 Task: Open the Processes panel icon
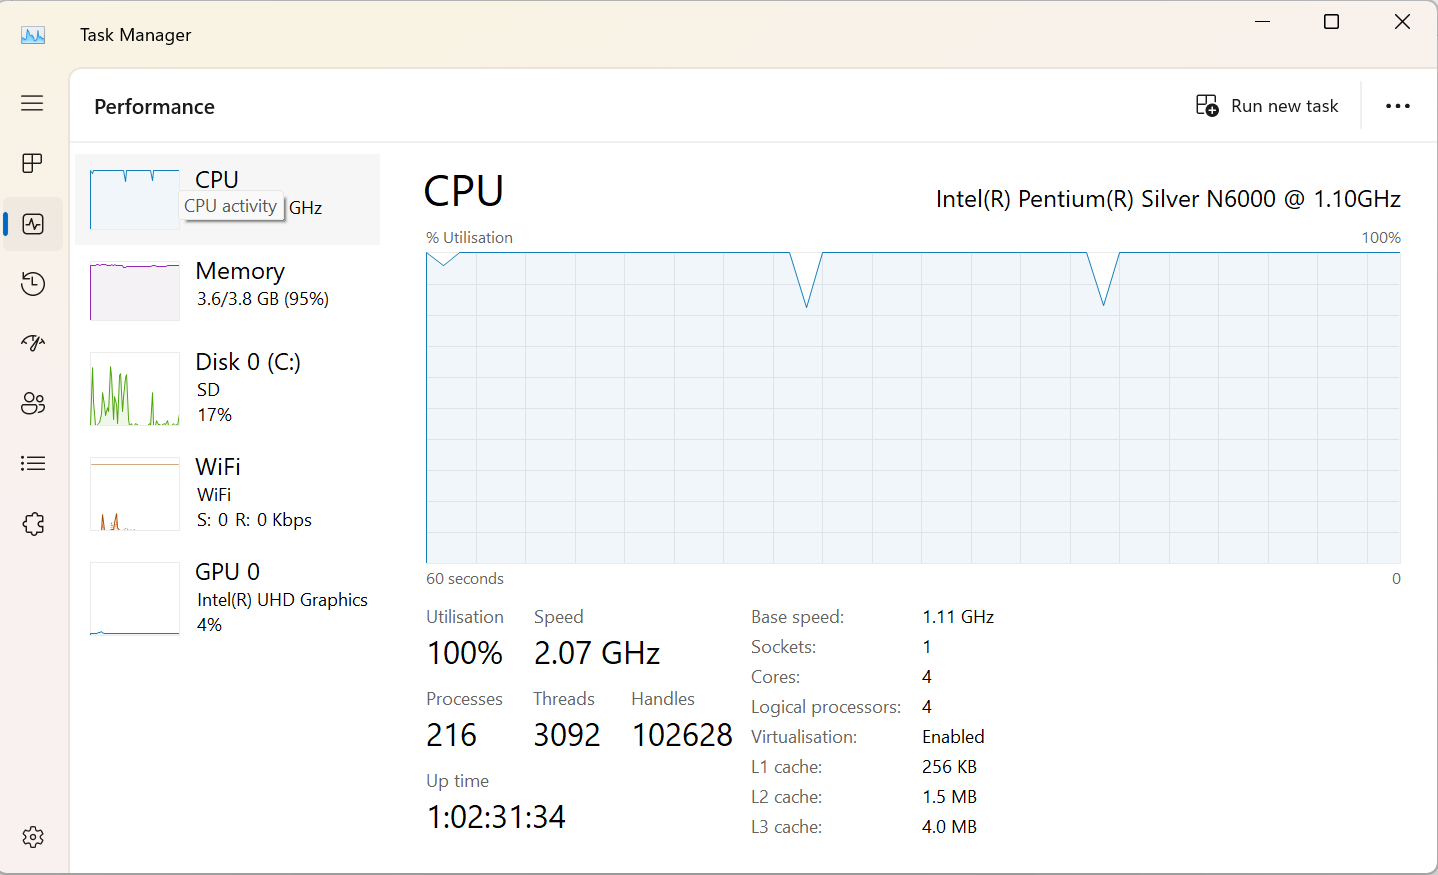coord(32,163)
